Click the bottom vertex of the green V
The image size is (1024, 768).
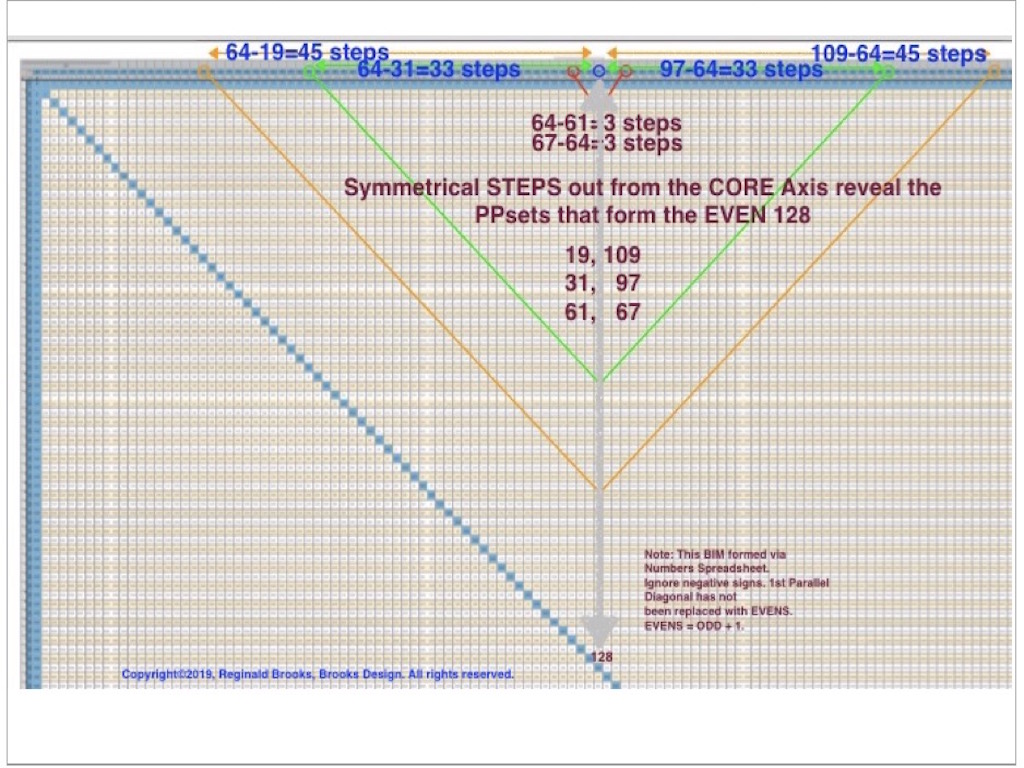[x=599, y=380]
